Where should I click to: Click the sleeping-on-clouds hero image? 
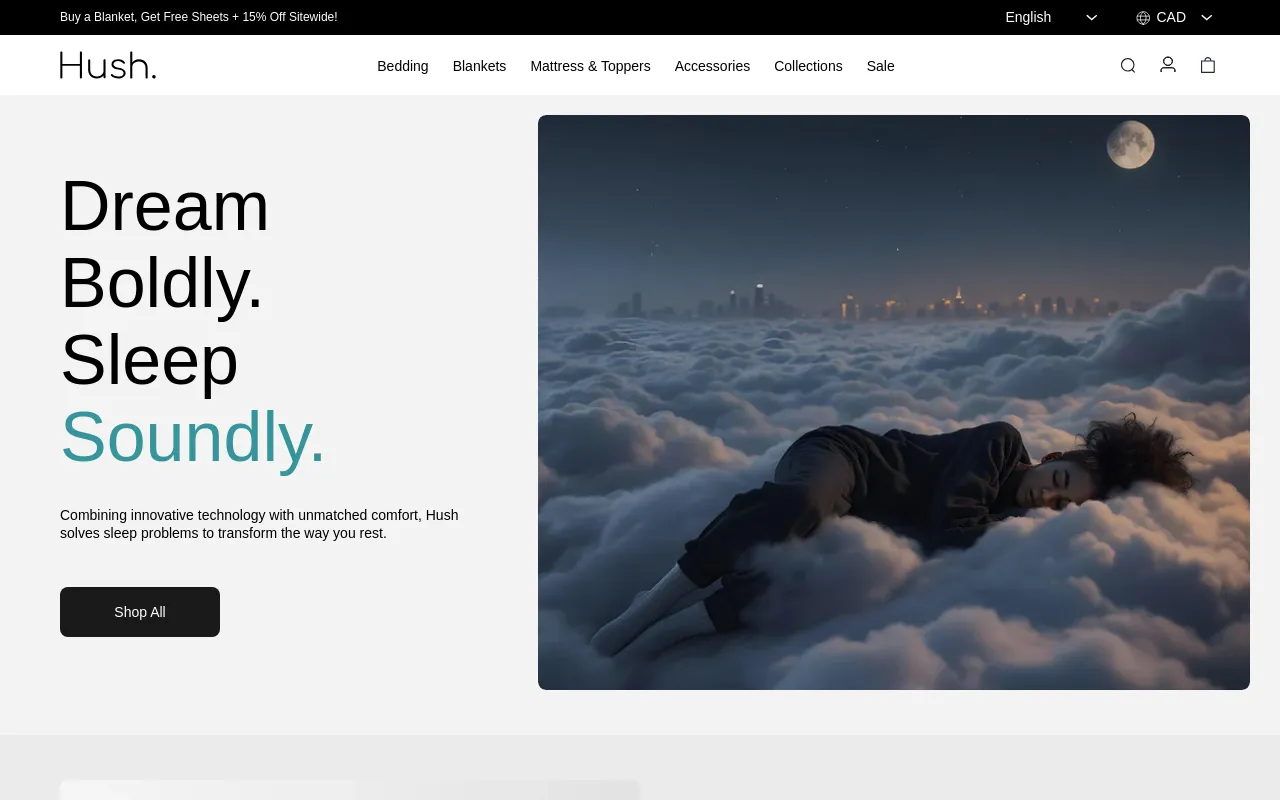(x=893, y=402)
